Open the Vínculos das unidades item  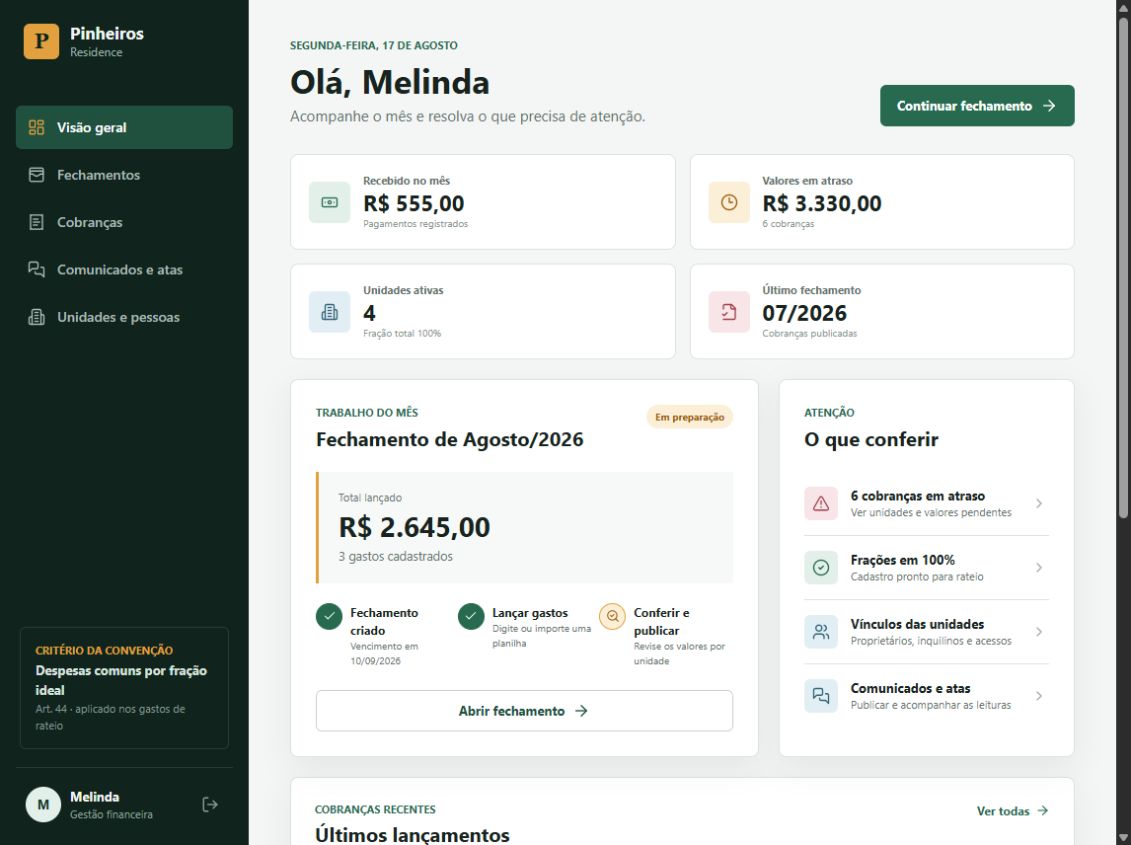point(926,632)
